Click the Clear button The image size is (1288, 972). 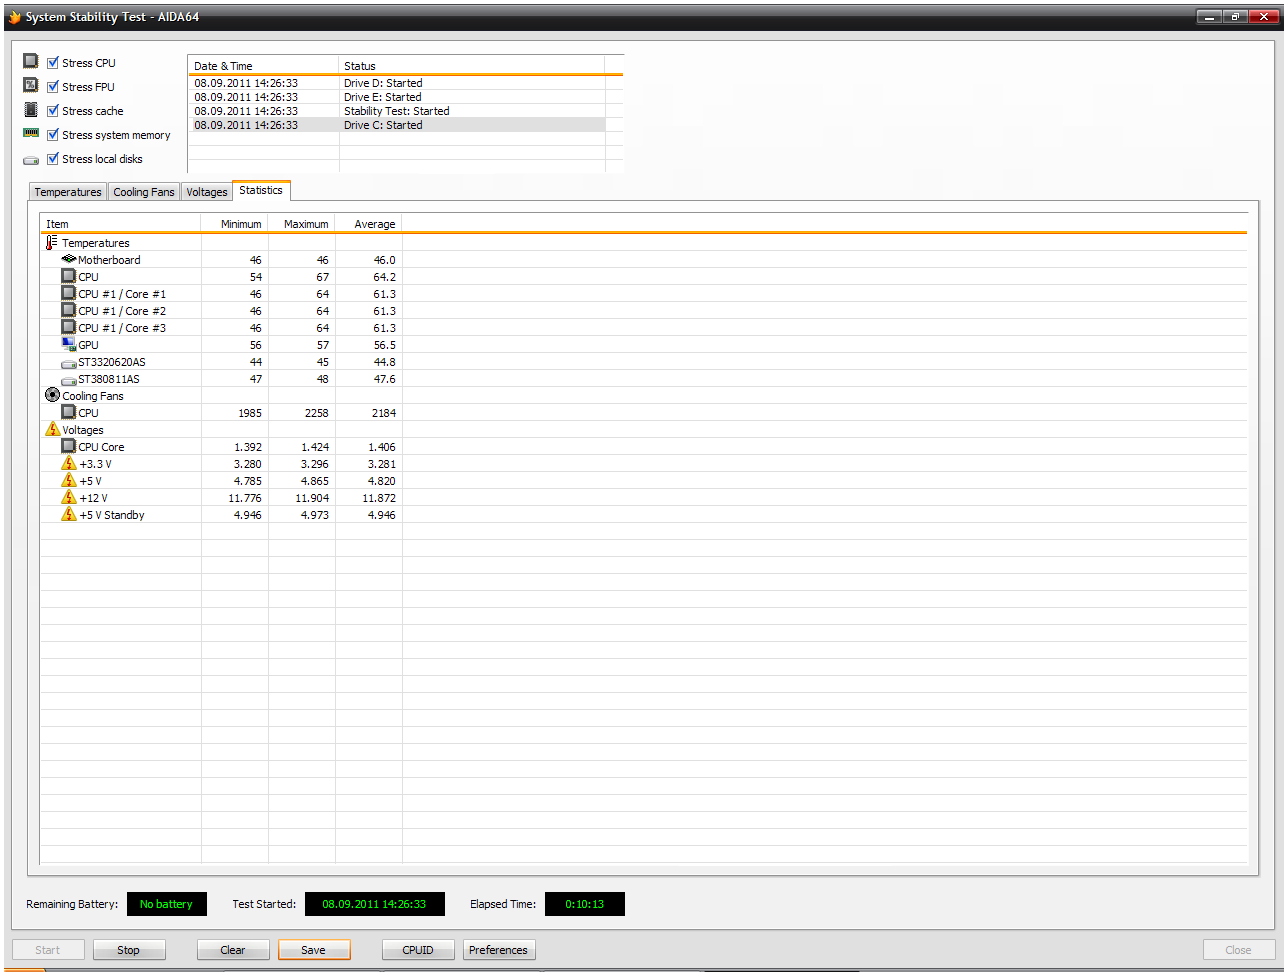click(233, 950)
